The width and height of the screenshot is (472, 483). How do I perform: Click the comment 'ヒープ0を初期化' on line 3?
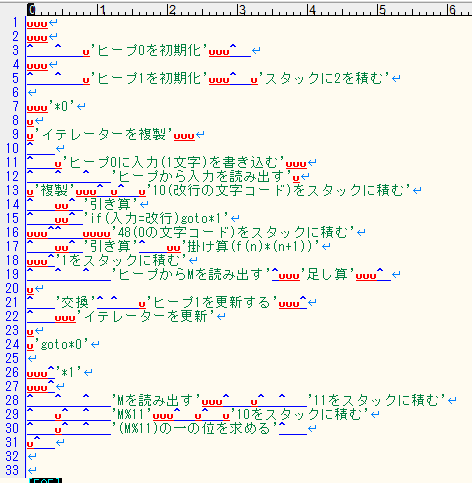pos(149,51)
